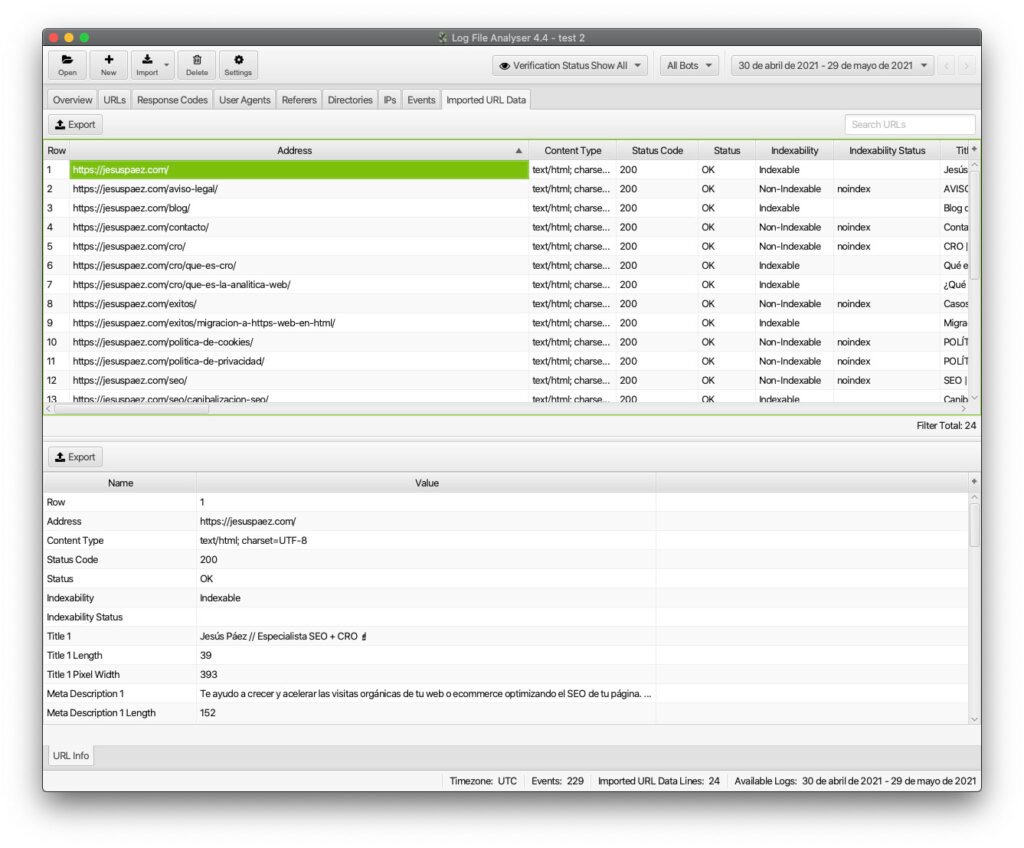Click the highlighted https://jesuspaez.com/ address cell

(299, 170)
